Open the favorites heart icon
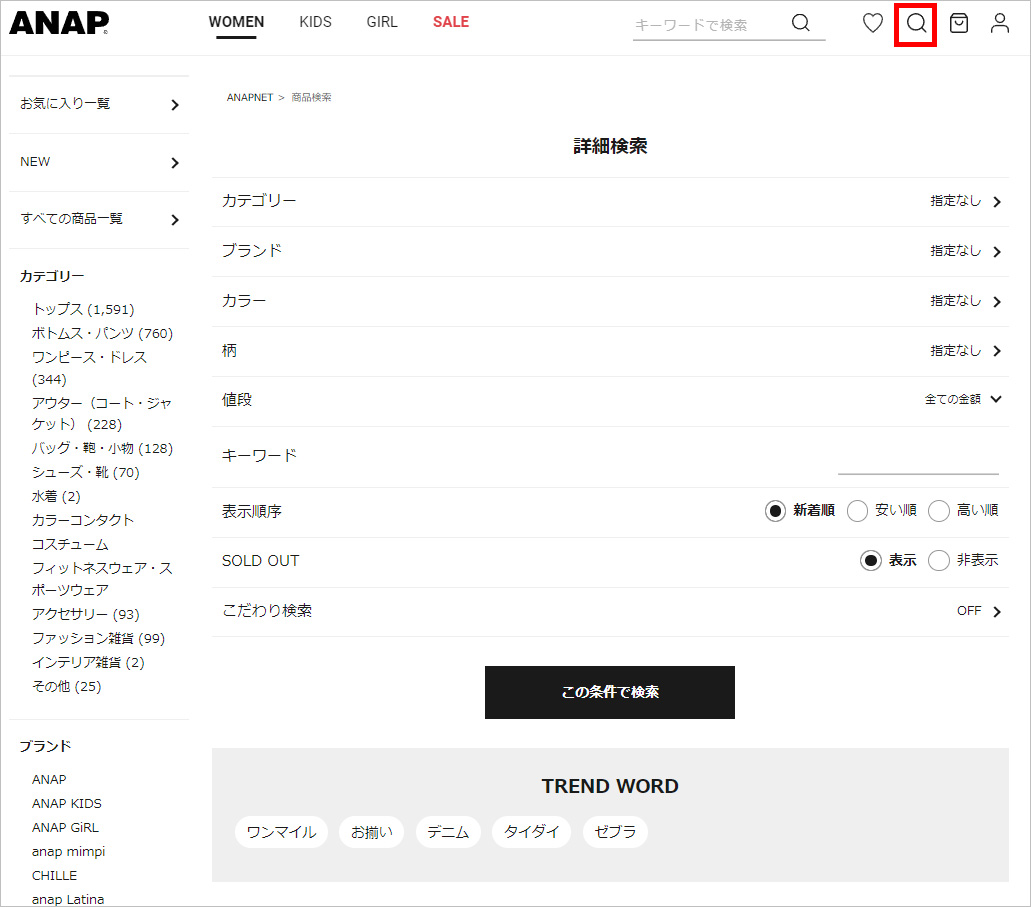 coord(873,23)
